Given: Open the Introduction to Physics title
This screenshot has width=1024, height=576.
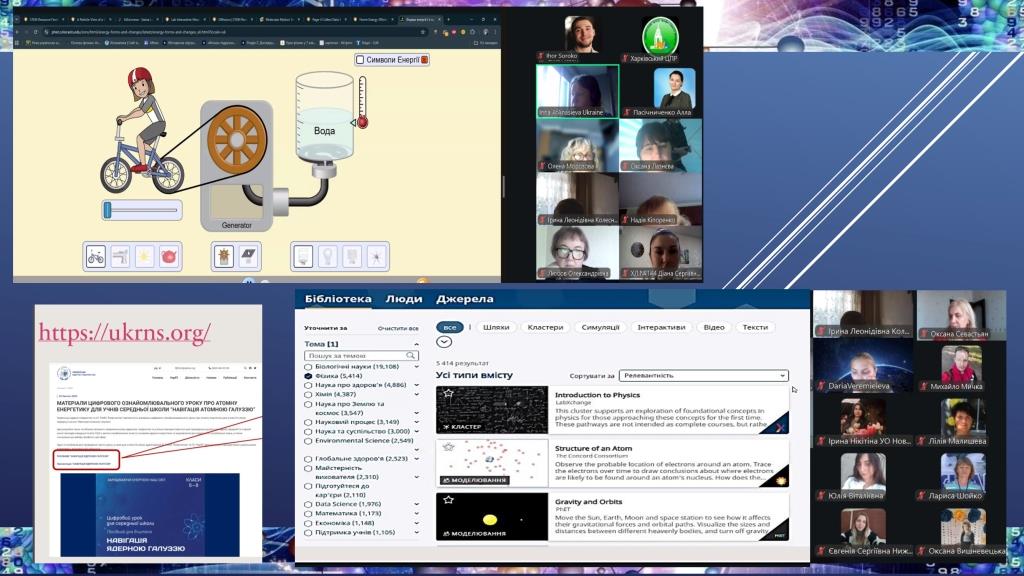Looking at the screenshot, I should [598, 395].
